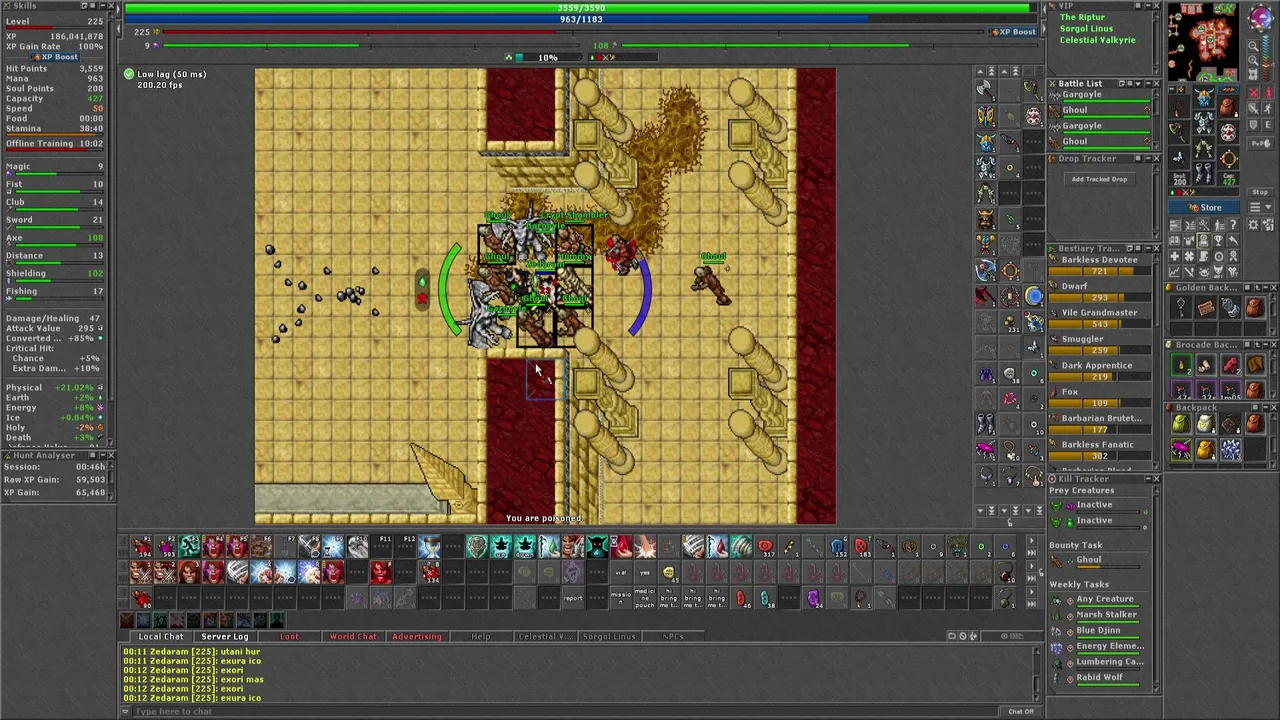Click the first action bar's next-page arrow
Screen dimensions: 1280x720
click(1032, 541)
